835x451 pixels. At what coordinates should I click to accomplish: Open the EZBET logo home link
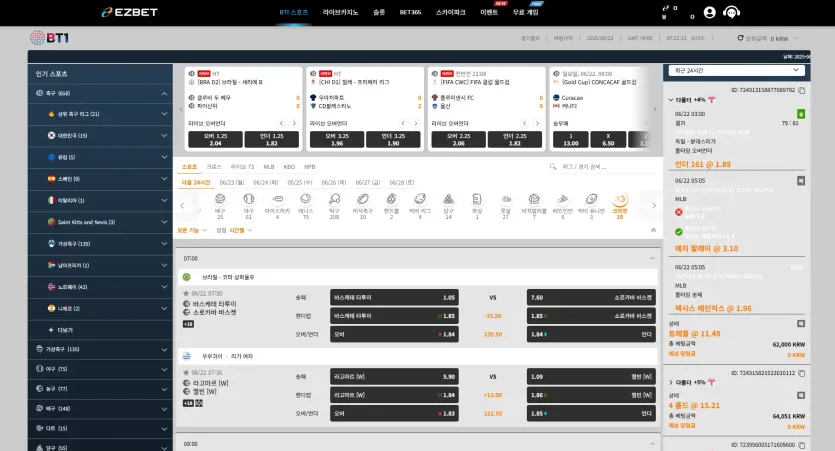(x=129, y=12)
